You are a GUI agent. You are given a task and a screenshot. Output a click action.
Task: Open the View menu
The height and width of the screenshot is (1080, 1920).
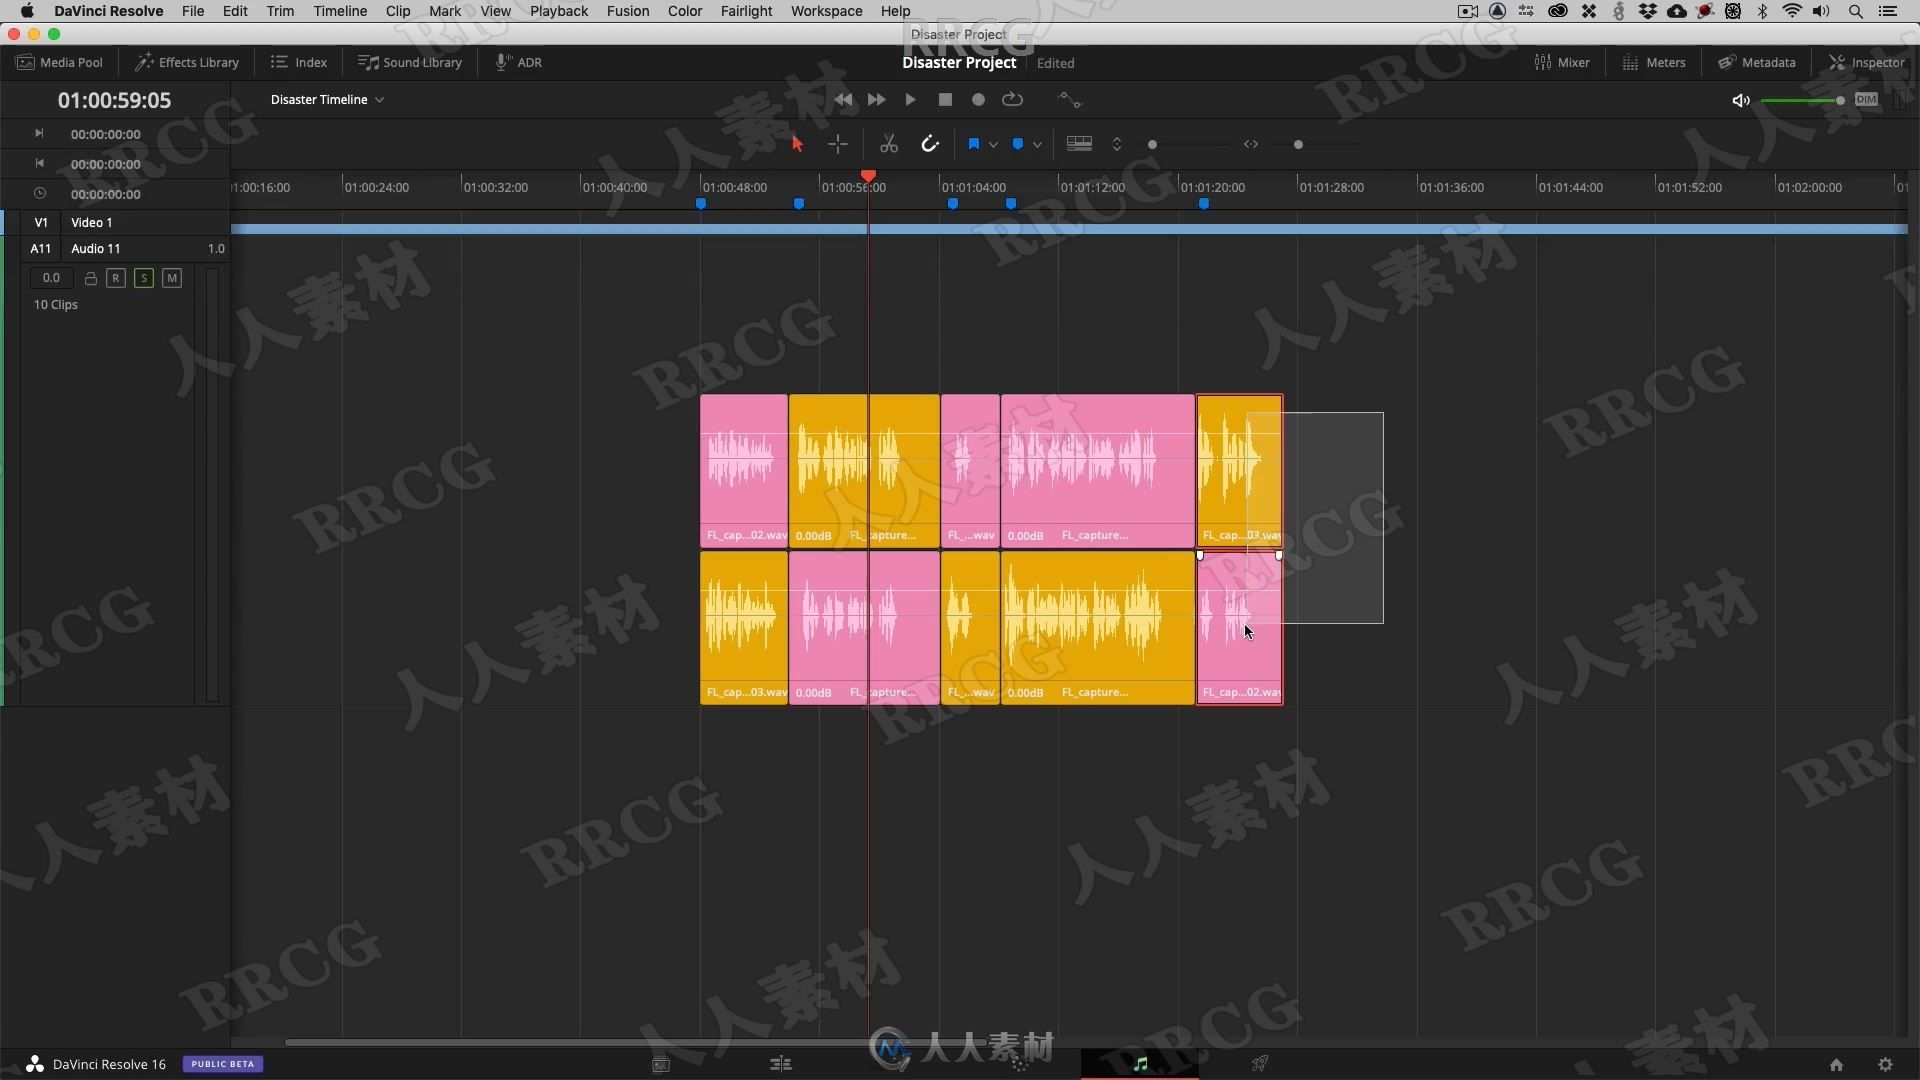[x=495, y=11]
